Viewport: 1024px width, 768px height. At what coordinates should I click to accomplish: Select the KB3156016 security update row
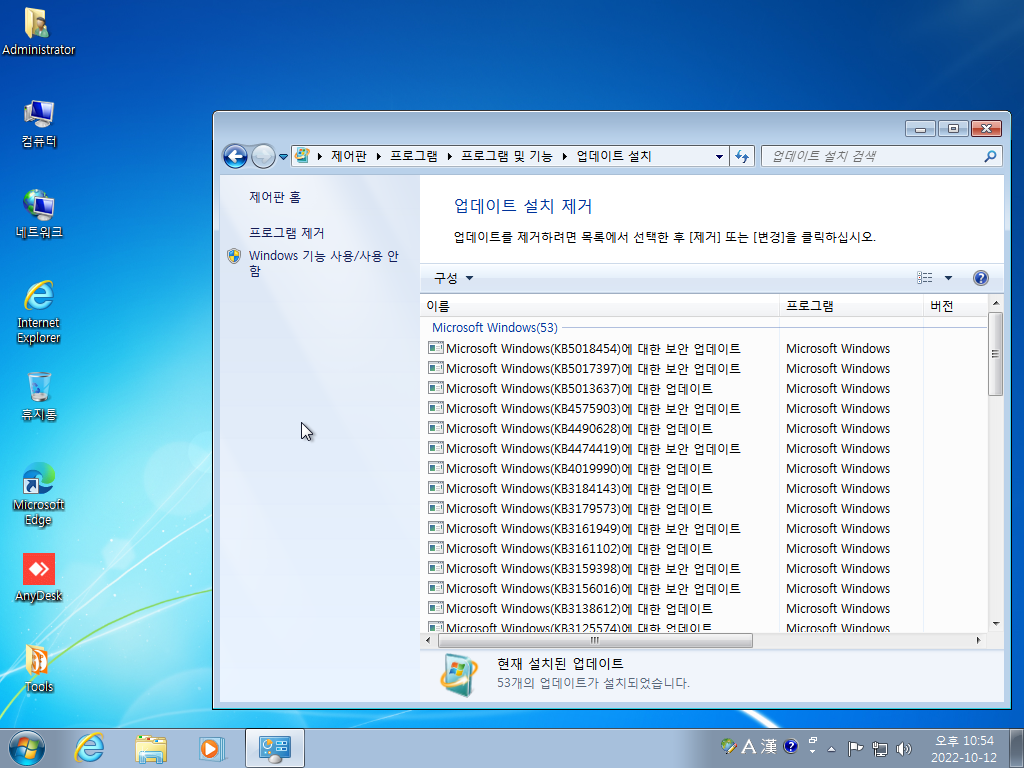705,588
